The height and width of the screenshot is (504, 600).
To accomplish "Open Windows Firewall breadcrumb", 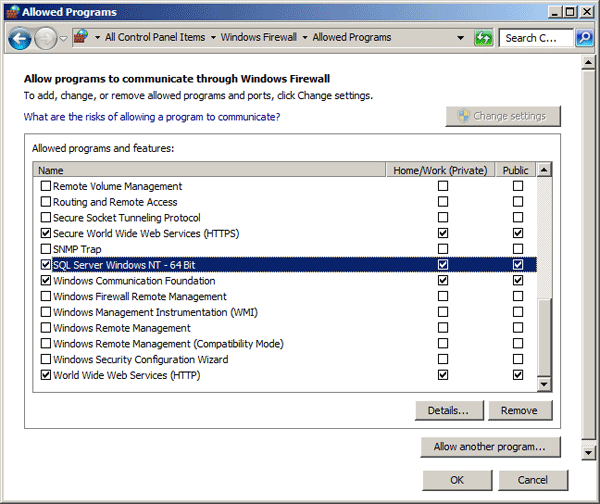I will [x=259, y=37].
